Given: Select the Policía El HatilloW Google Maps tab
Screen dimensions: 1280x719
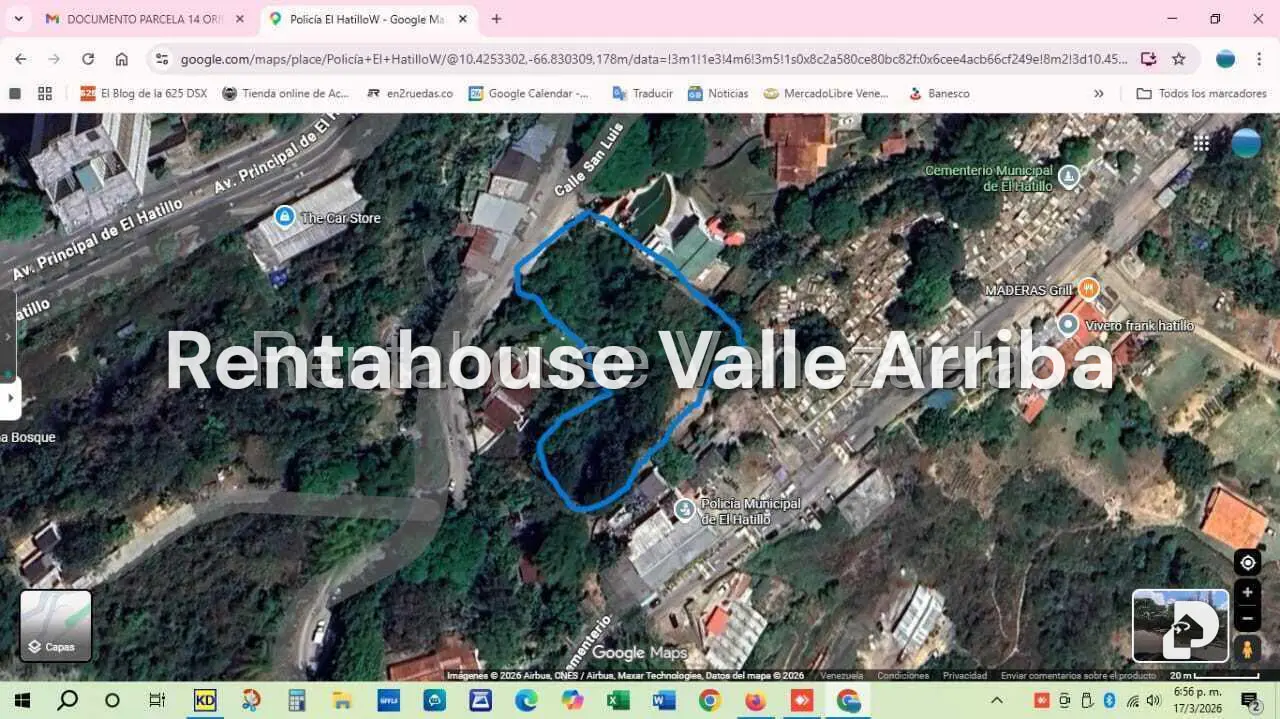Looking at the screenshot, I should point(367,19).
